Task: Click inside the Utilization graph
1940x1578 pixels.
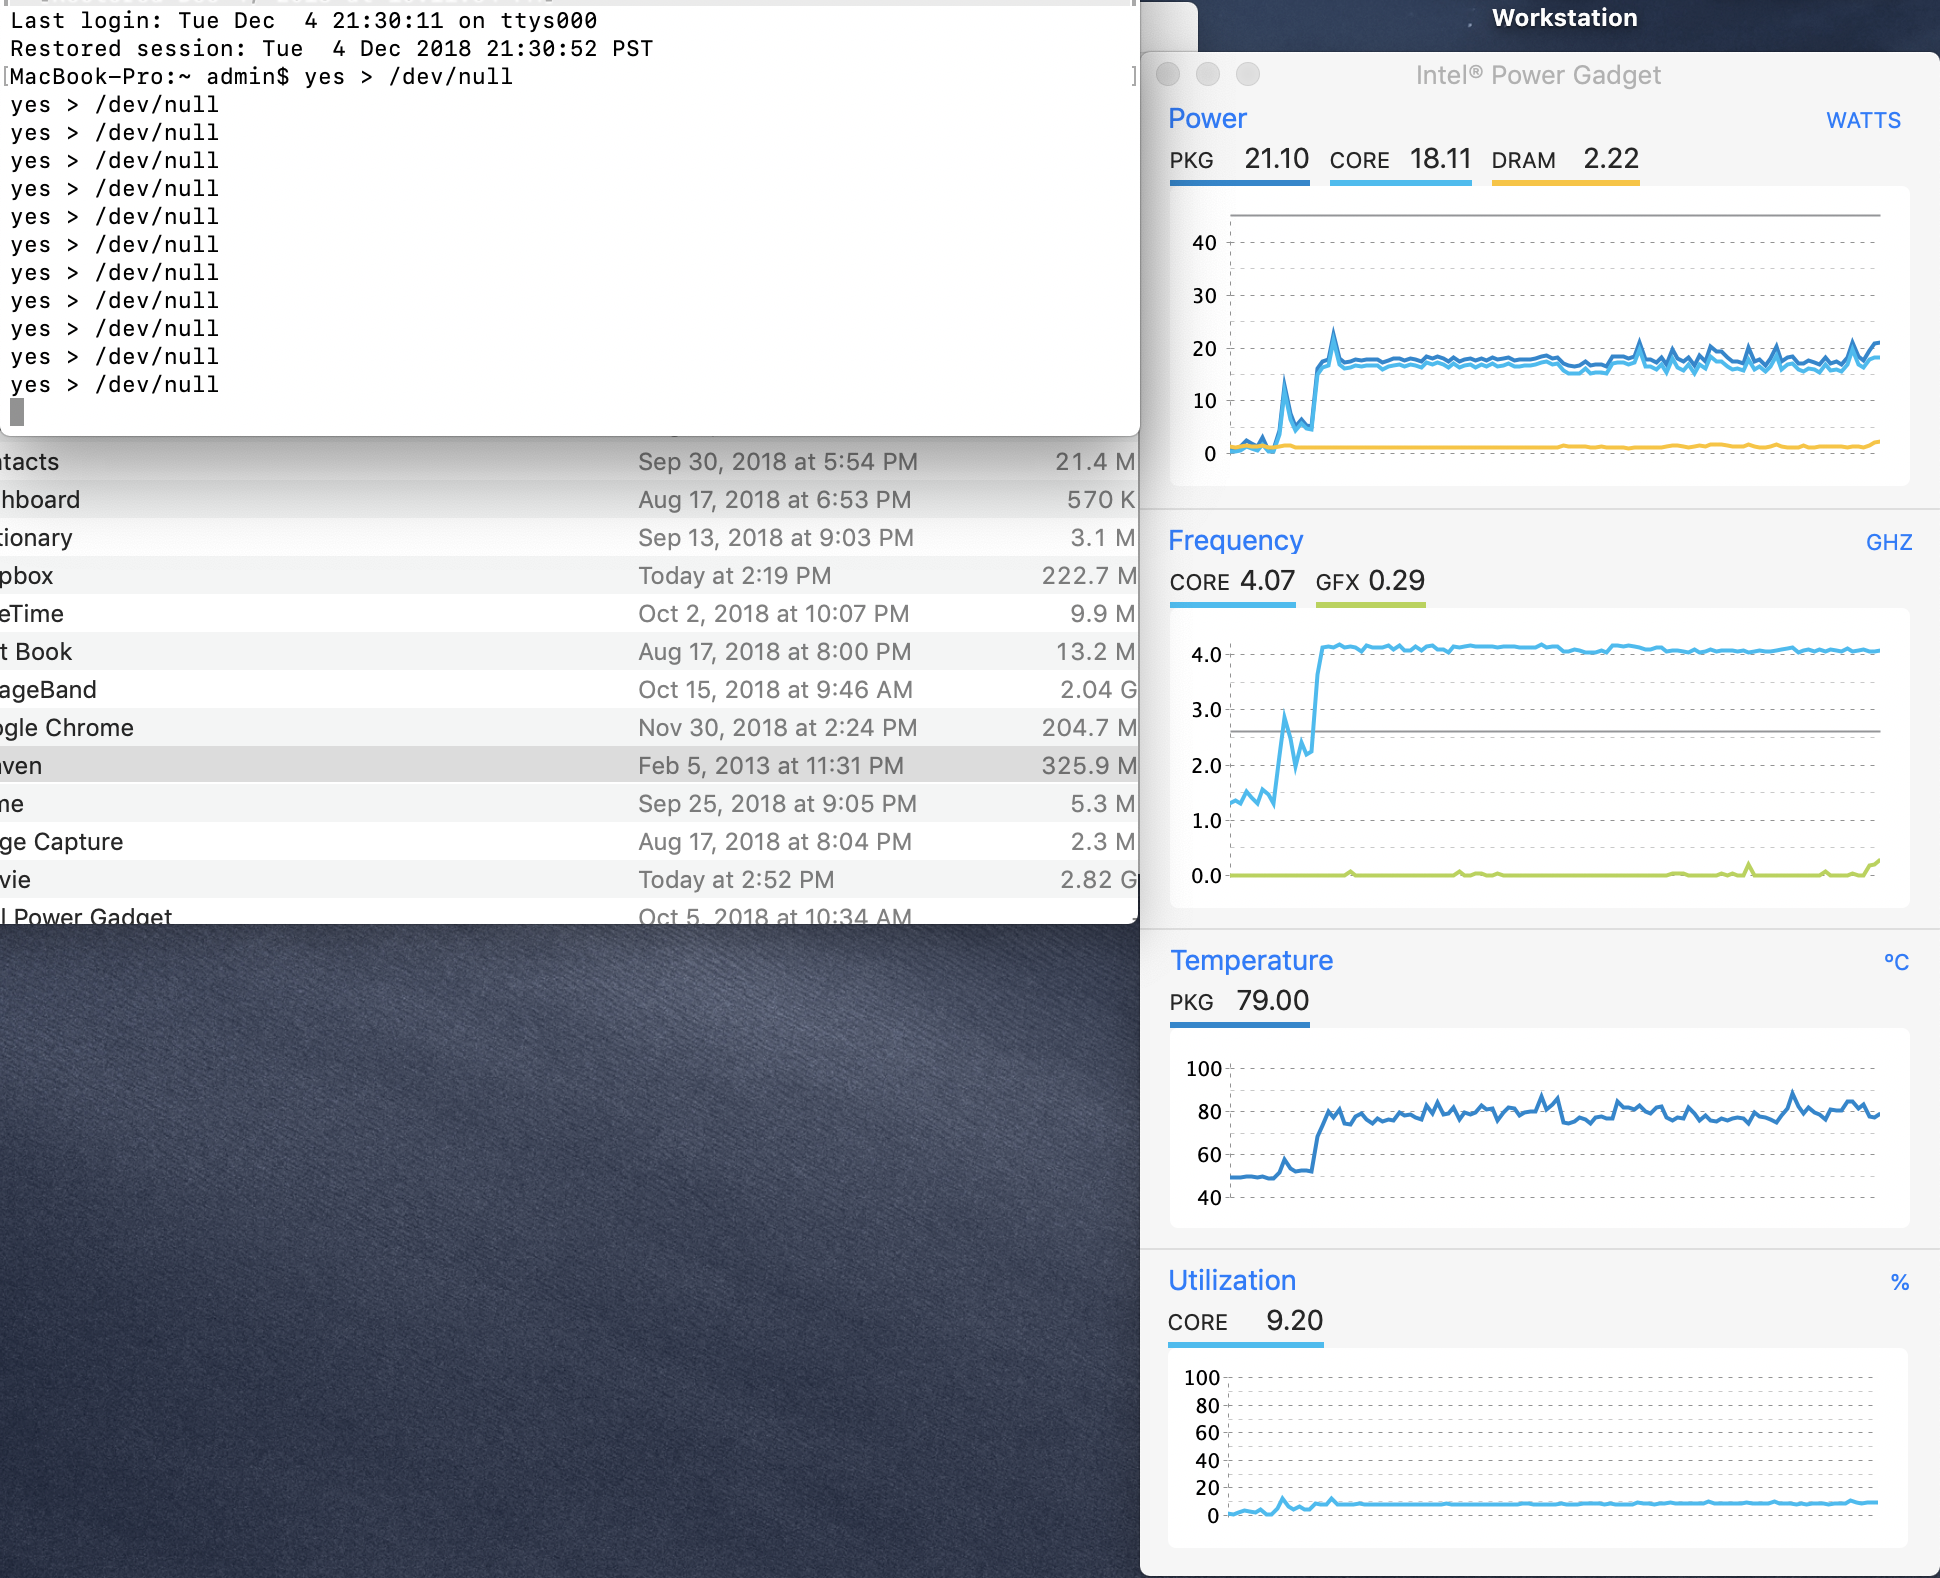Action: [x=1539, y=1448]
